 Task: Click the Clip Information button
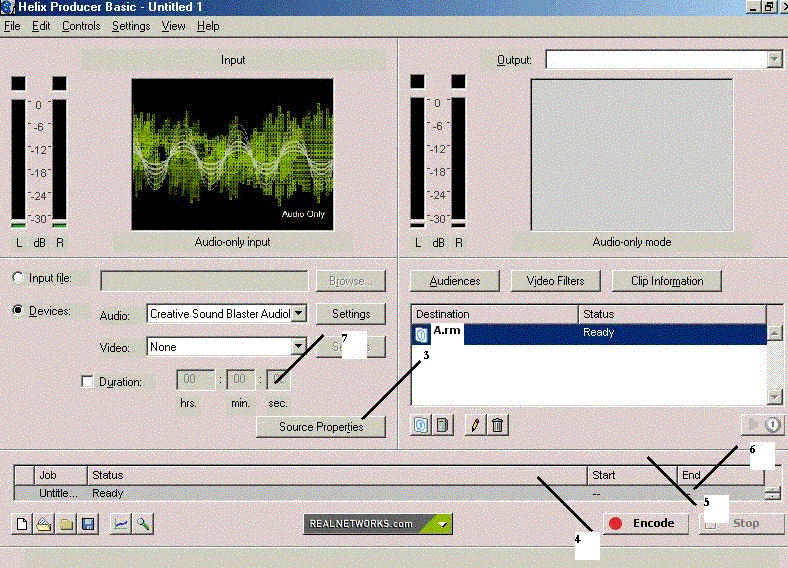tap(667, 281)
